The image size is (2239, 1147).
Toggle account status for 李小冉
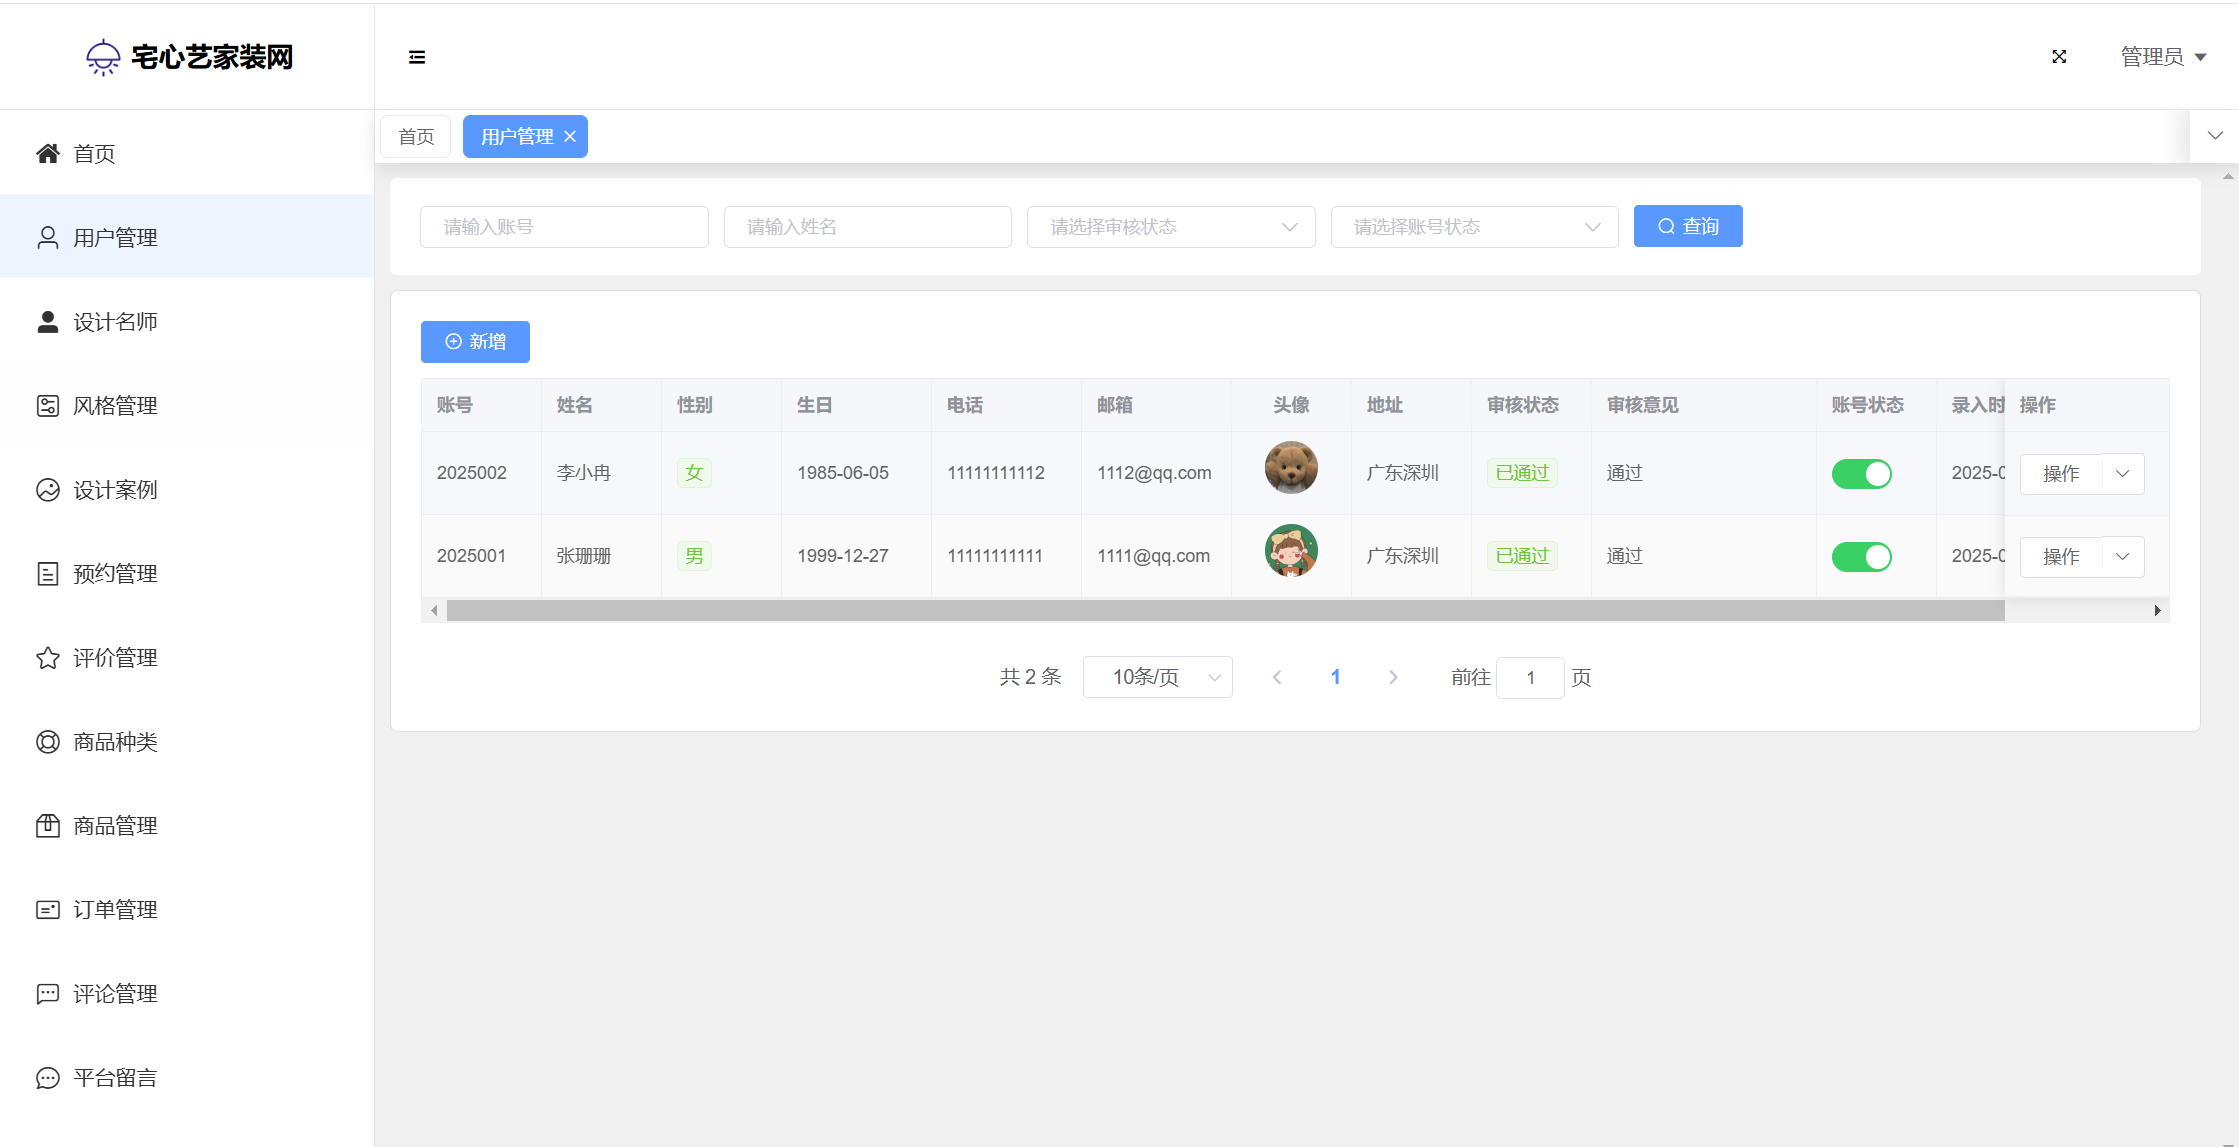(x=1861, y=474)
